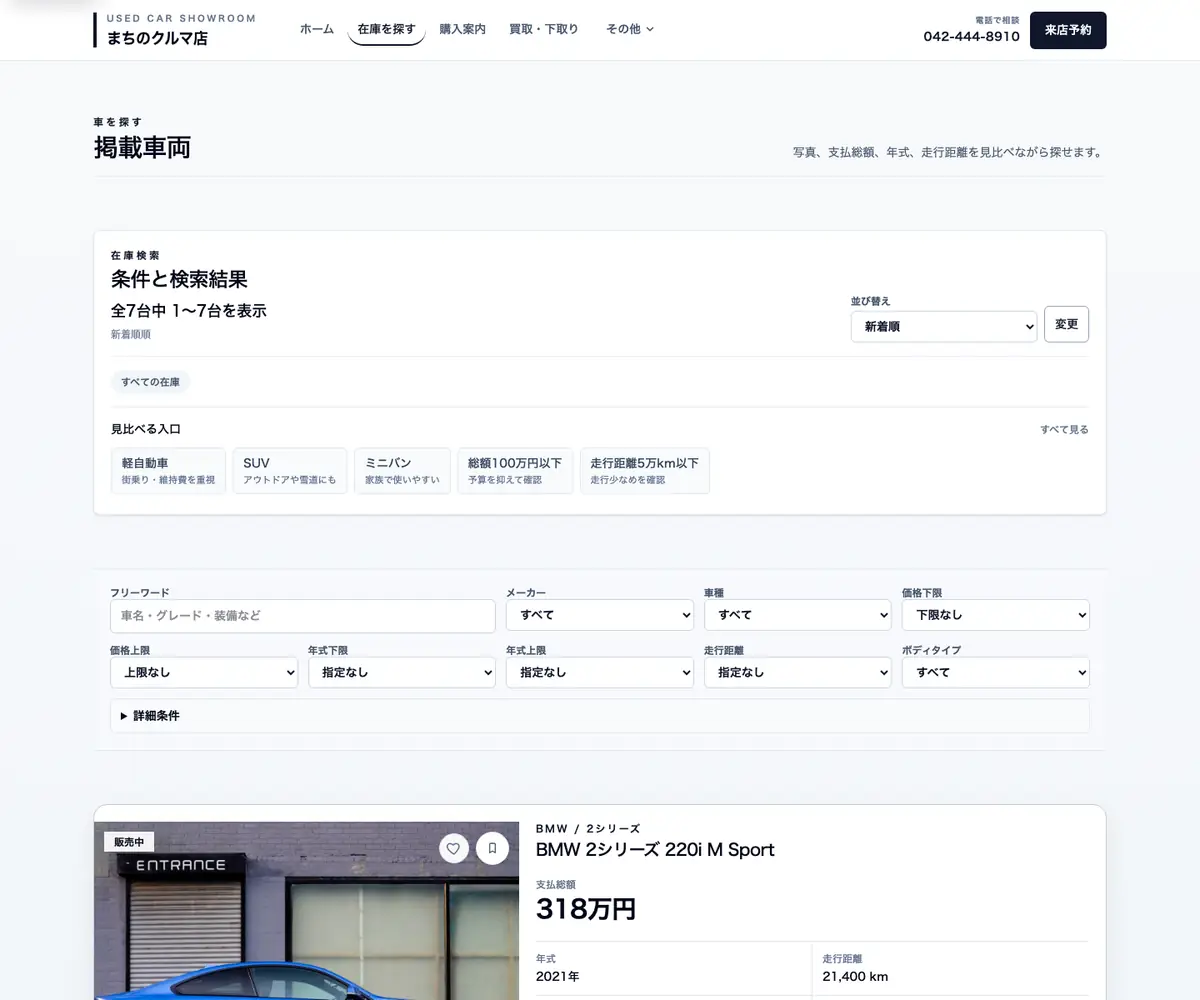Click the 変更 sort button
The image size is (1200, 1000).
1067,324
